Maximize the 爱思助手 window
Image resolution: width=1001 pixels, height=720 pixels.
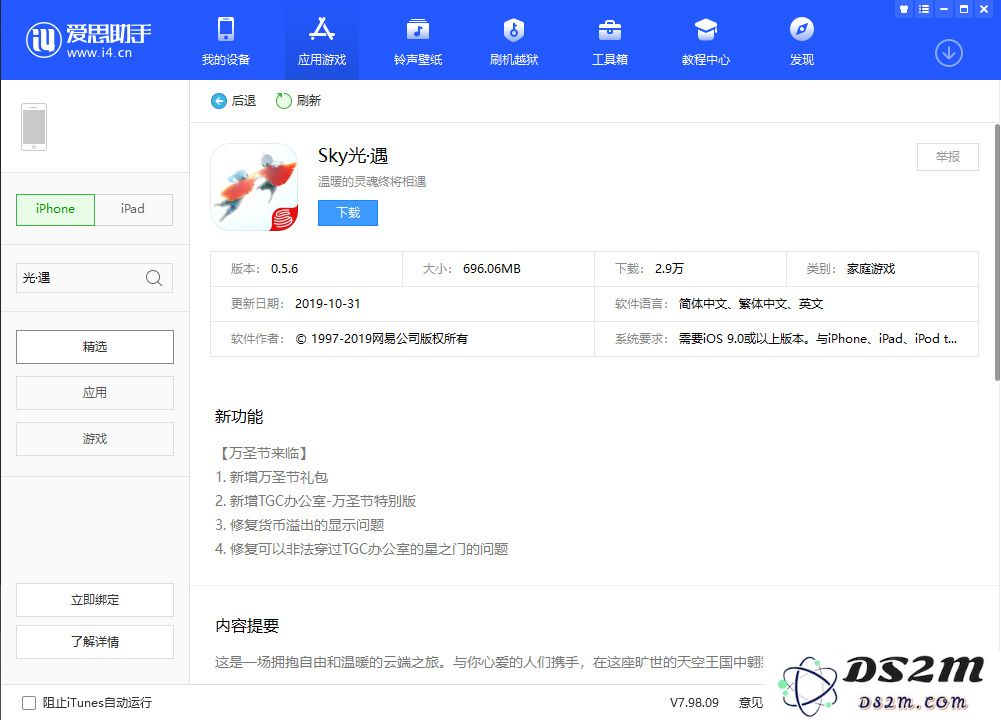pyautogui.click(x=964, y=9)
